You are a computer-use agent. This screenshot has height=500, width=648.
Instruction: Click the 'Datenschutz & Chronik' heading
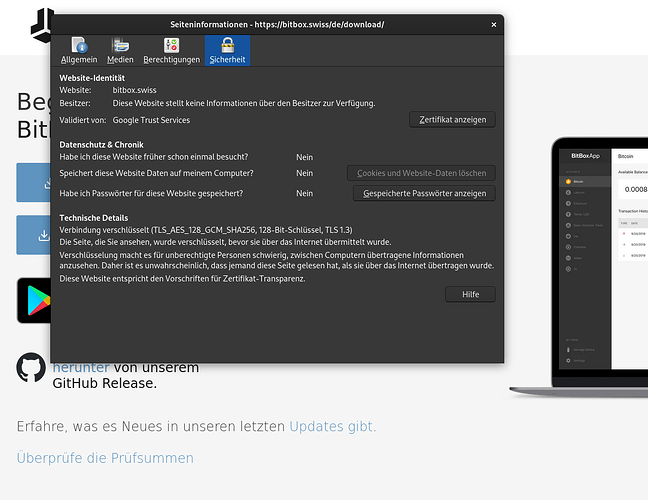(x=101, y=145)
